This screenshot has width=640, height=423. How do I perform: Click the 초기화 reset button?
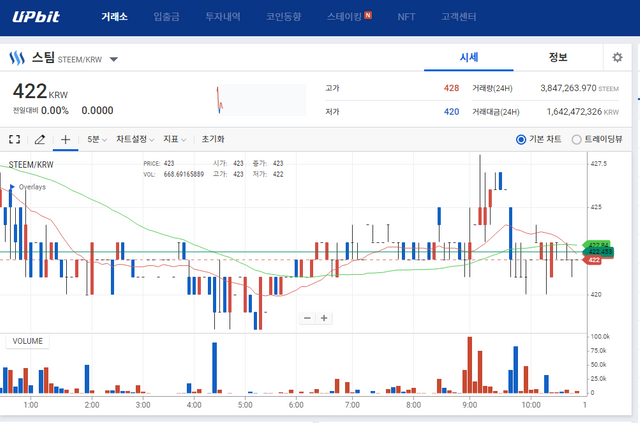(213, 140)
